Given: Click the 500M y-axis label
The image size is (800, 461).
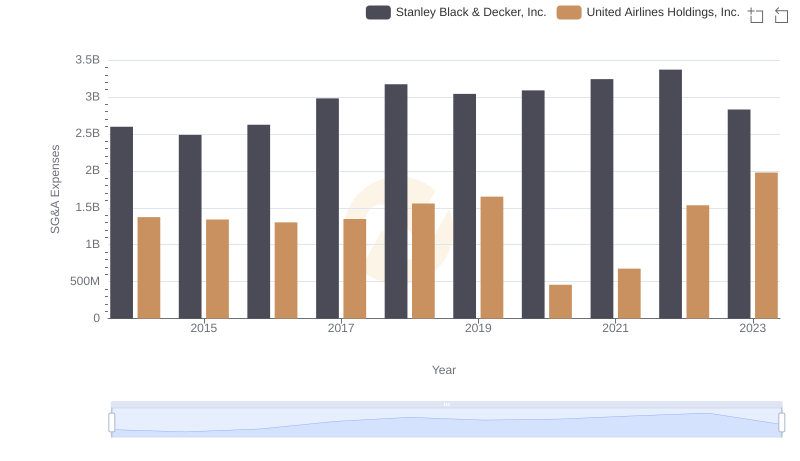Looking at the screenshot, I should (x=85, y=281).
